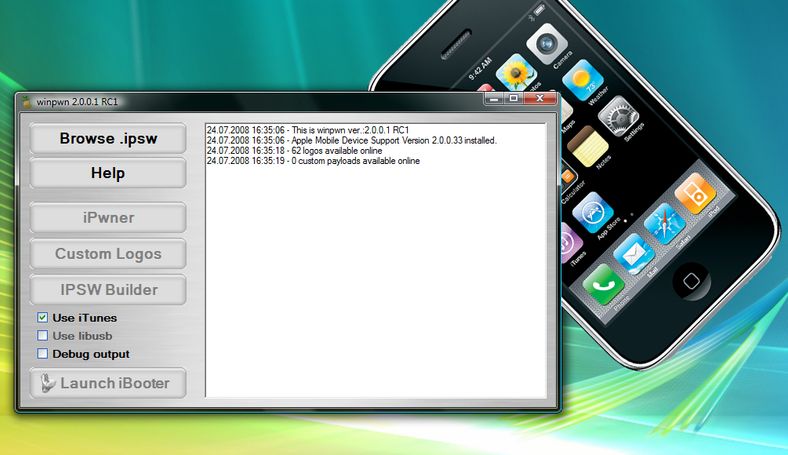Click Launch iBooter button
The height and width of the screenshot is (455, 788).
click(108, 383)
